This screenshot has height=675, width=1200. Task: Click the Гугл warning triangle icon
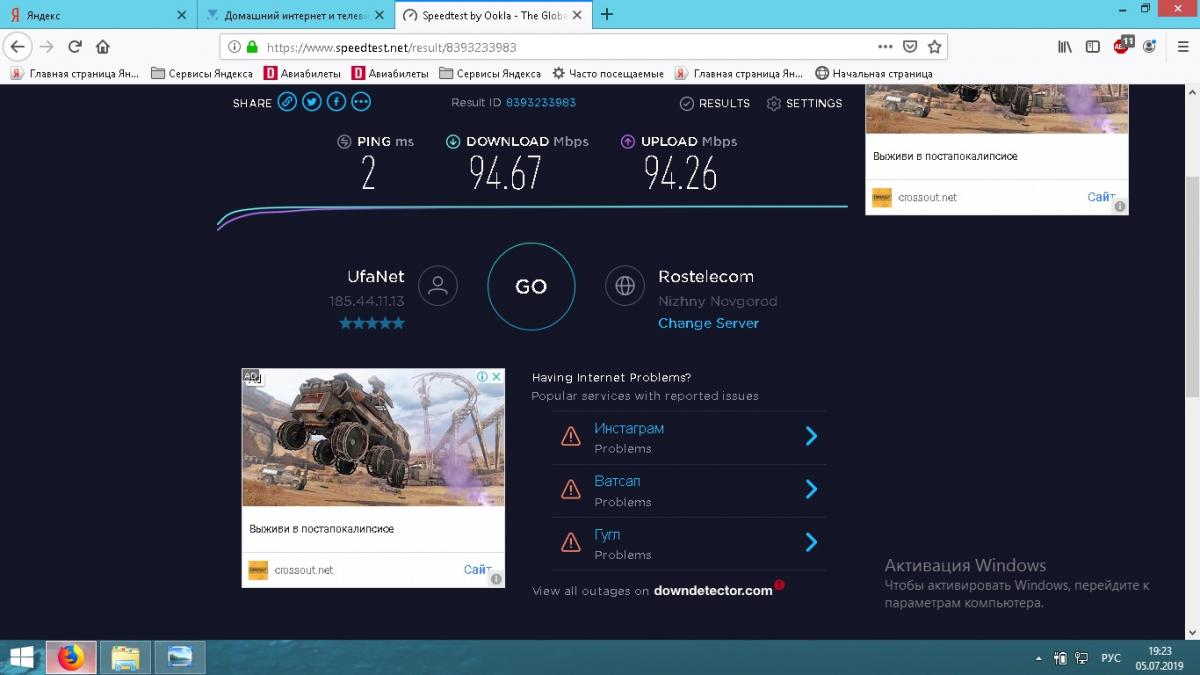click(571, 543)
